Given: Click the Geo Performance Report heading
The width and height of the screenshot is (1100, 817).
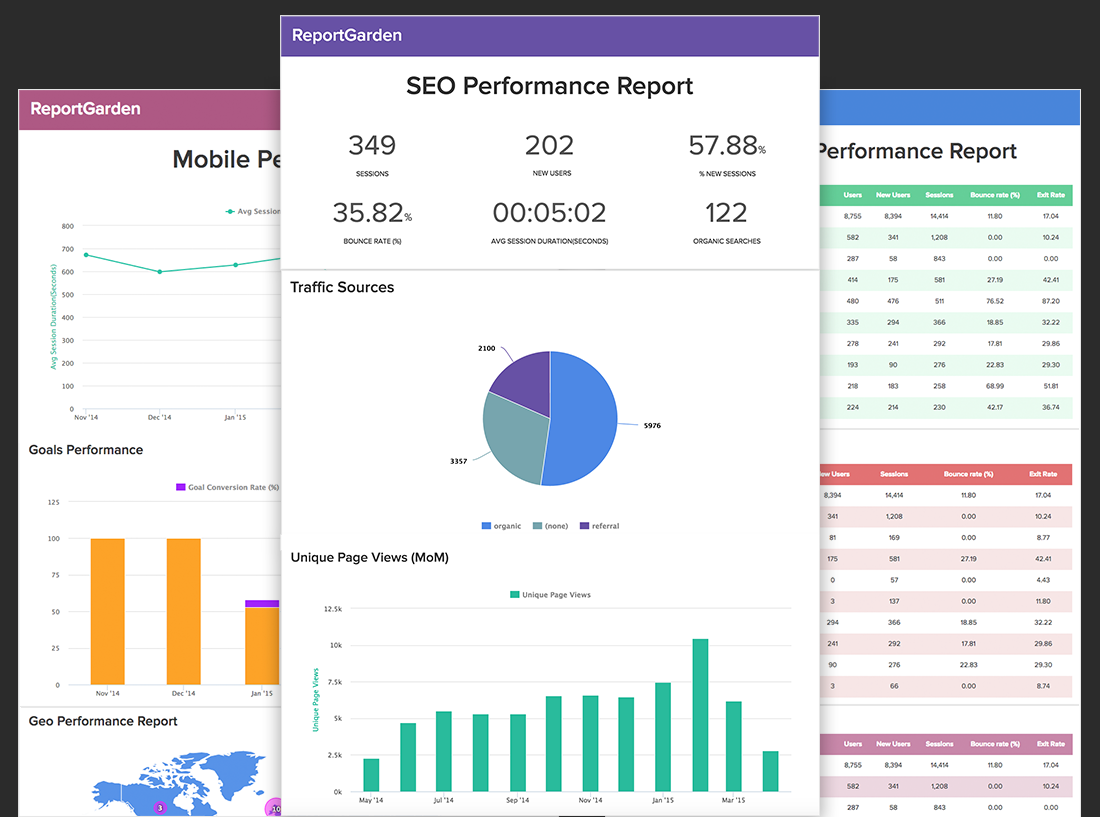Looking at the screenshot, I should [106, 721].
